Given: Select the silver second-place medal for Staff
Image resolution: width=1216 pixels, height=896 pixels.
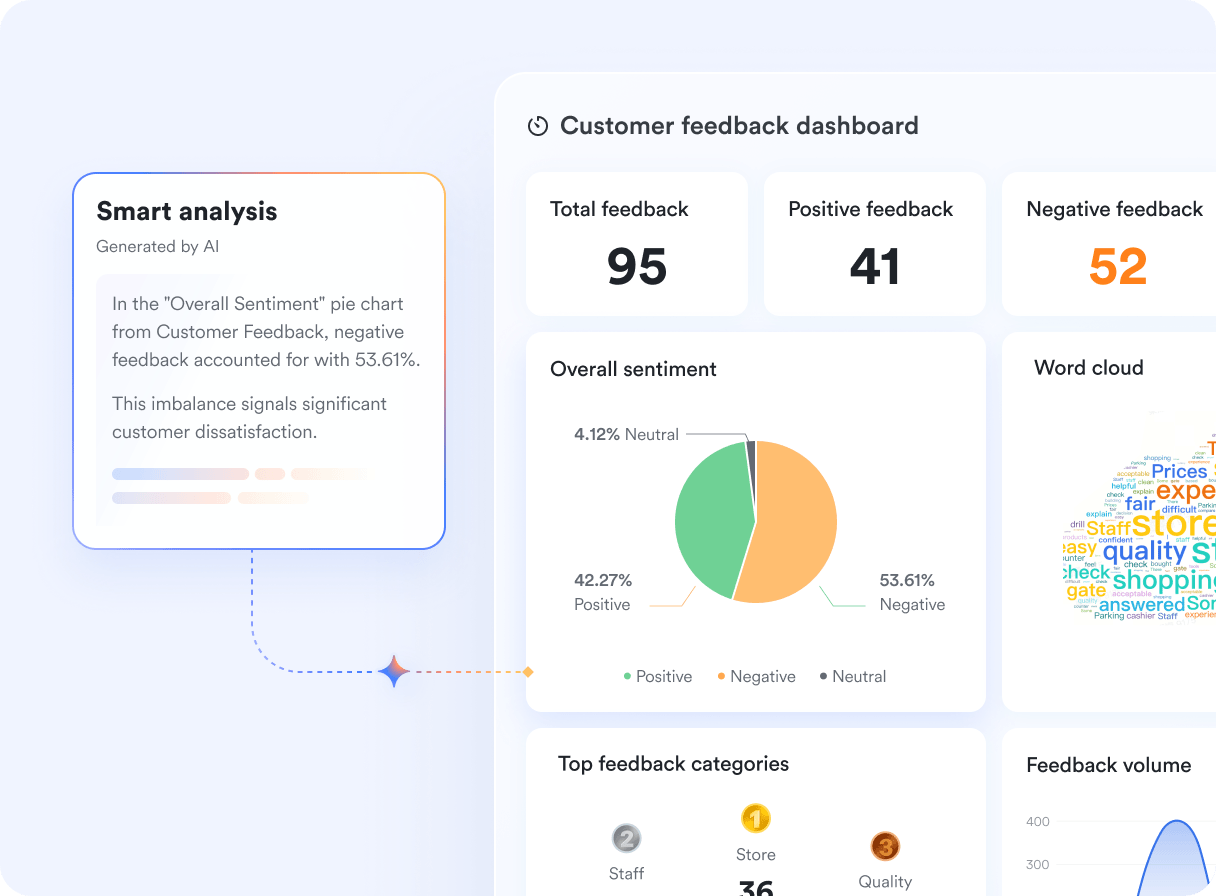Looking at the screenshot, I should coord(626,838).
